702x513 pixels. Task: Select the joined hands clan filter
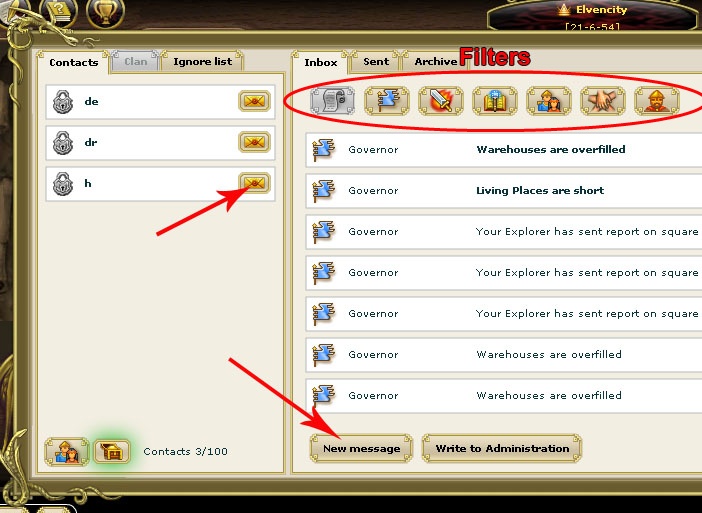[603, 101]
